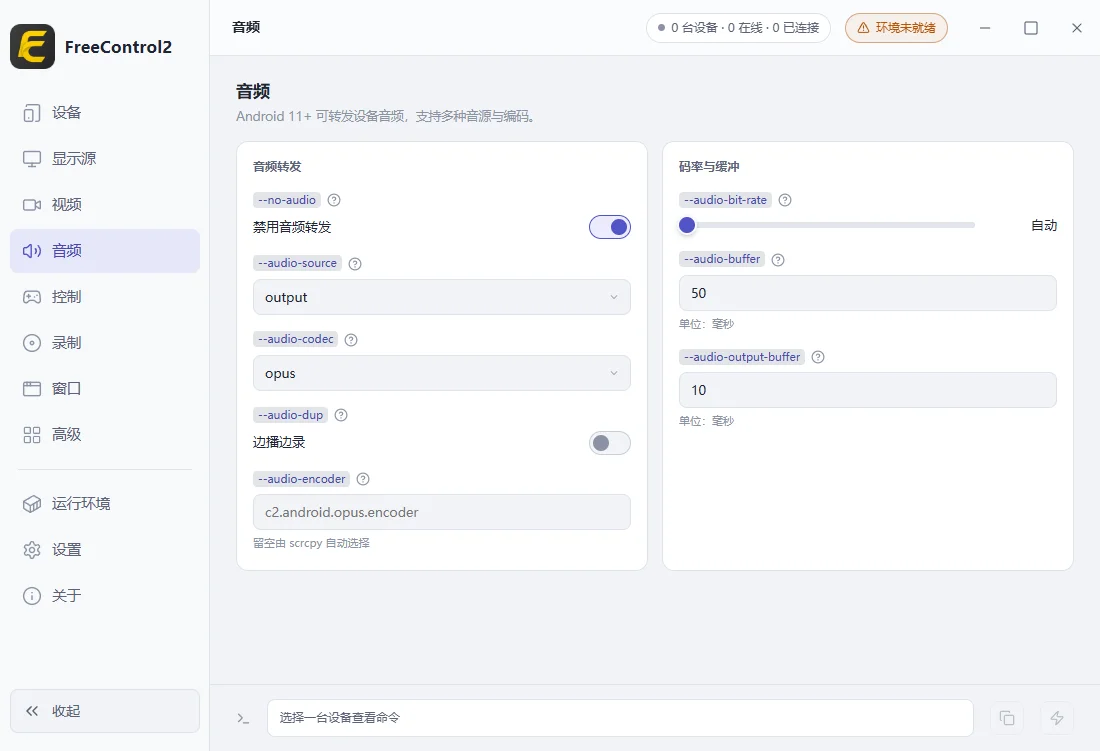Click the audio-encoder input field
The width and height of the screenshot is (1100, 751).
coord(441,512)
